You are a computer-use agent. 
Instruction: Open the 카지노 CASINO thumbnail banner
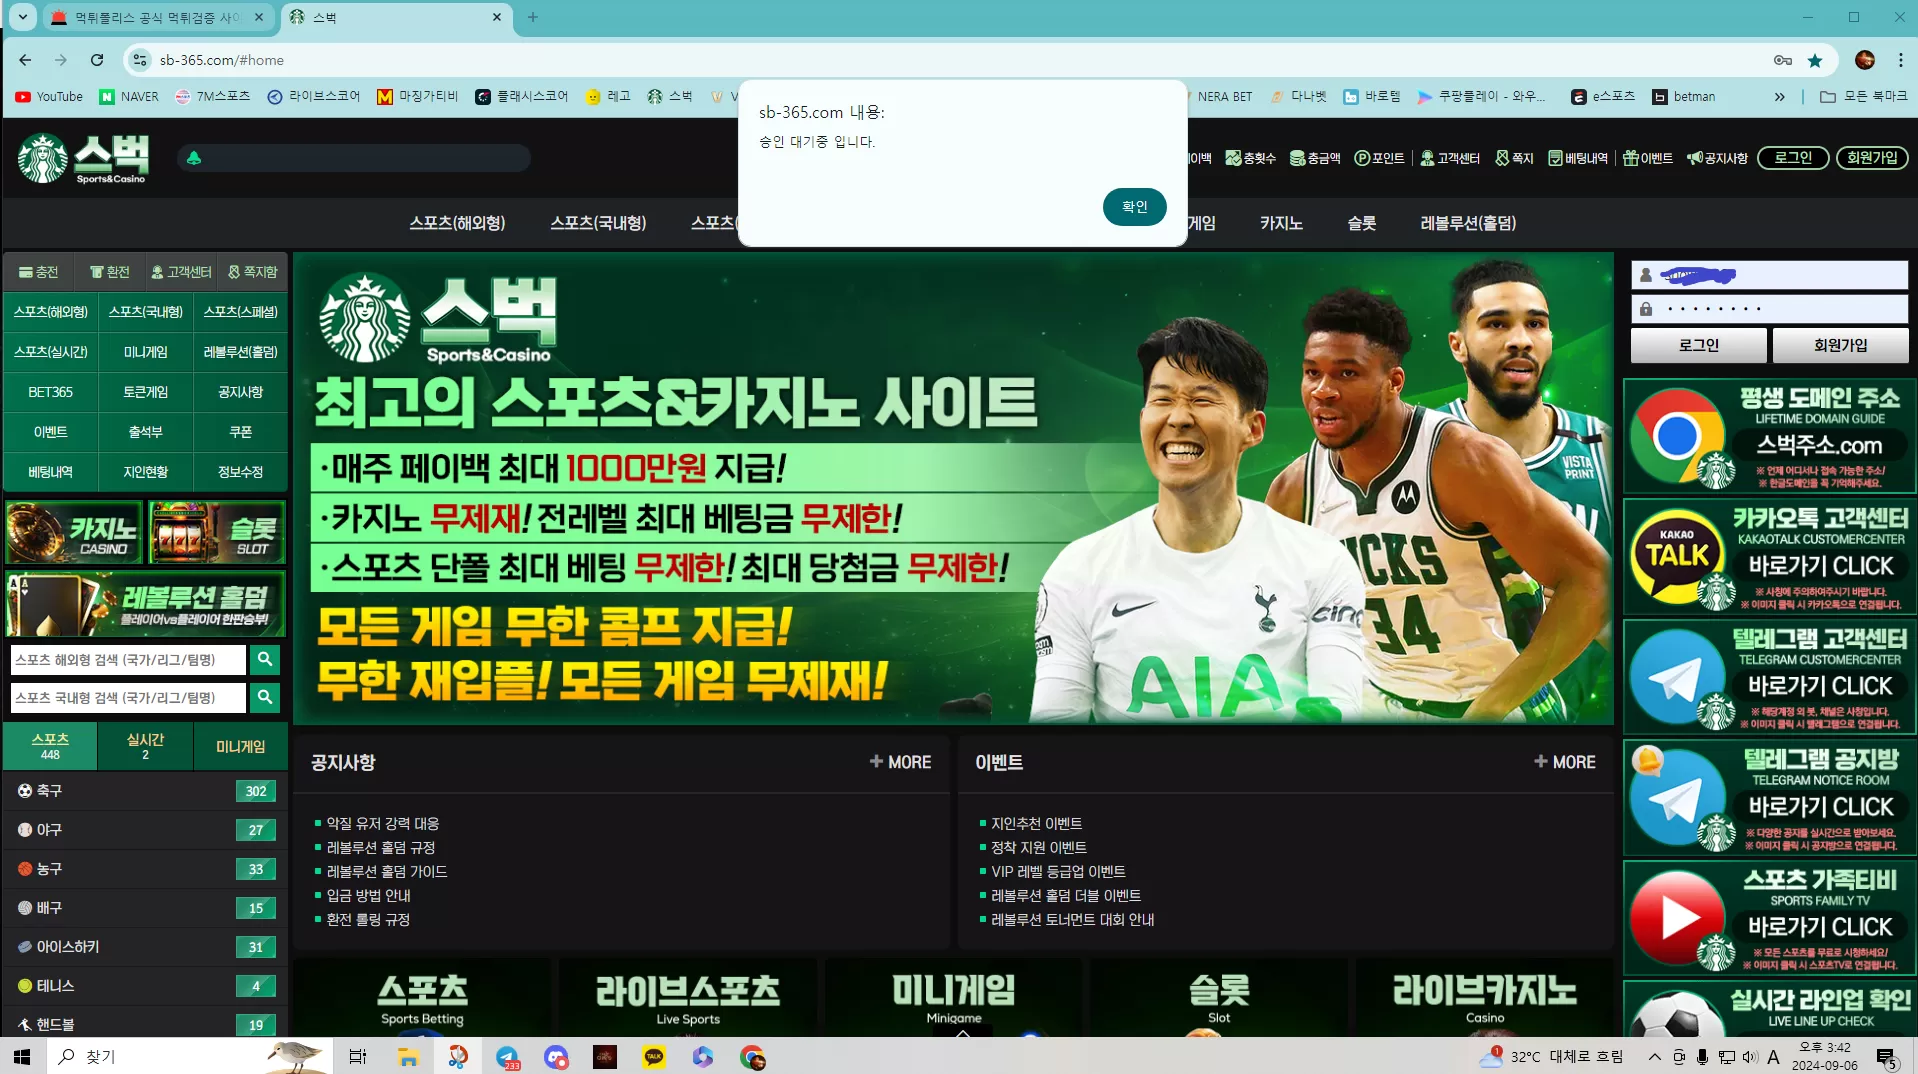[x=74, y=533]
